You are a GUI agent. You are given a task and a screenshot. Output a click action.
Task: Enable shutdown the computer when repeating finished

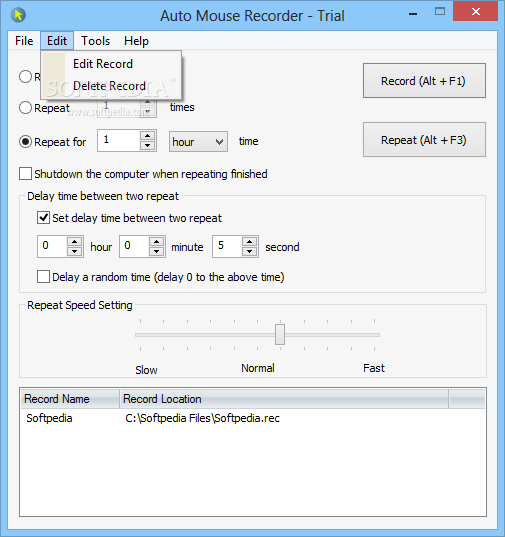(x=26, y=174)
